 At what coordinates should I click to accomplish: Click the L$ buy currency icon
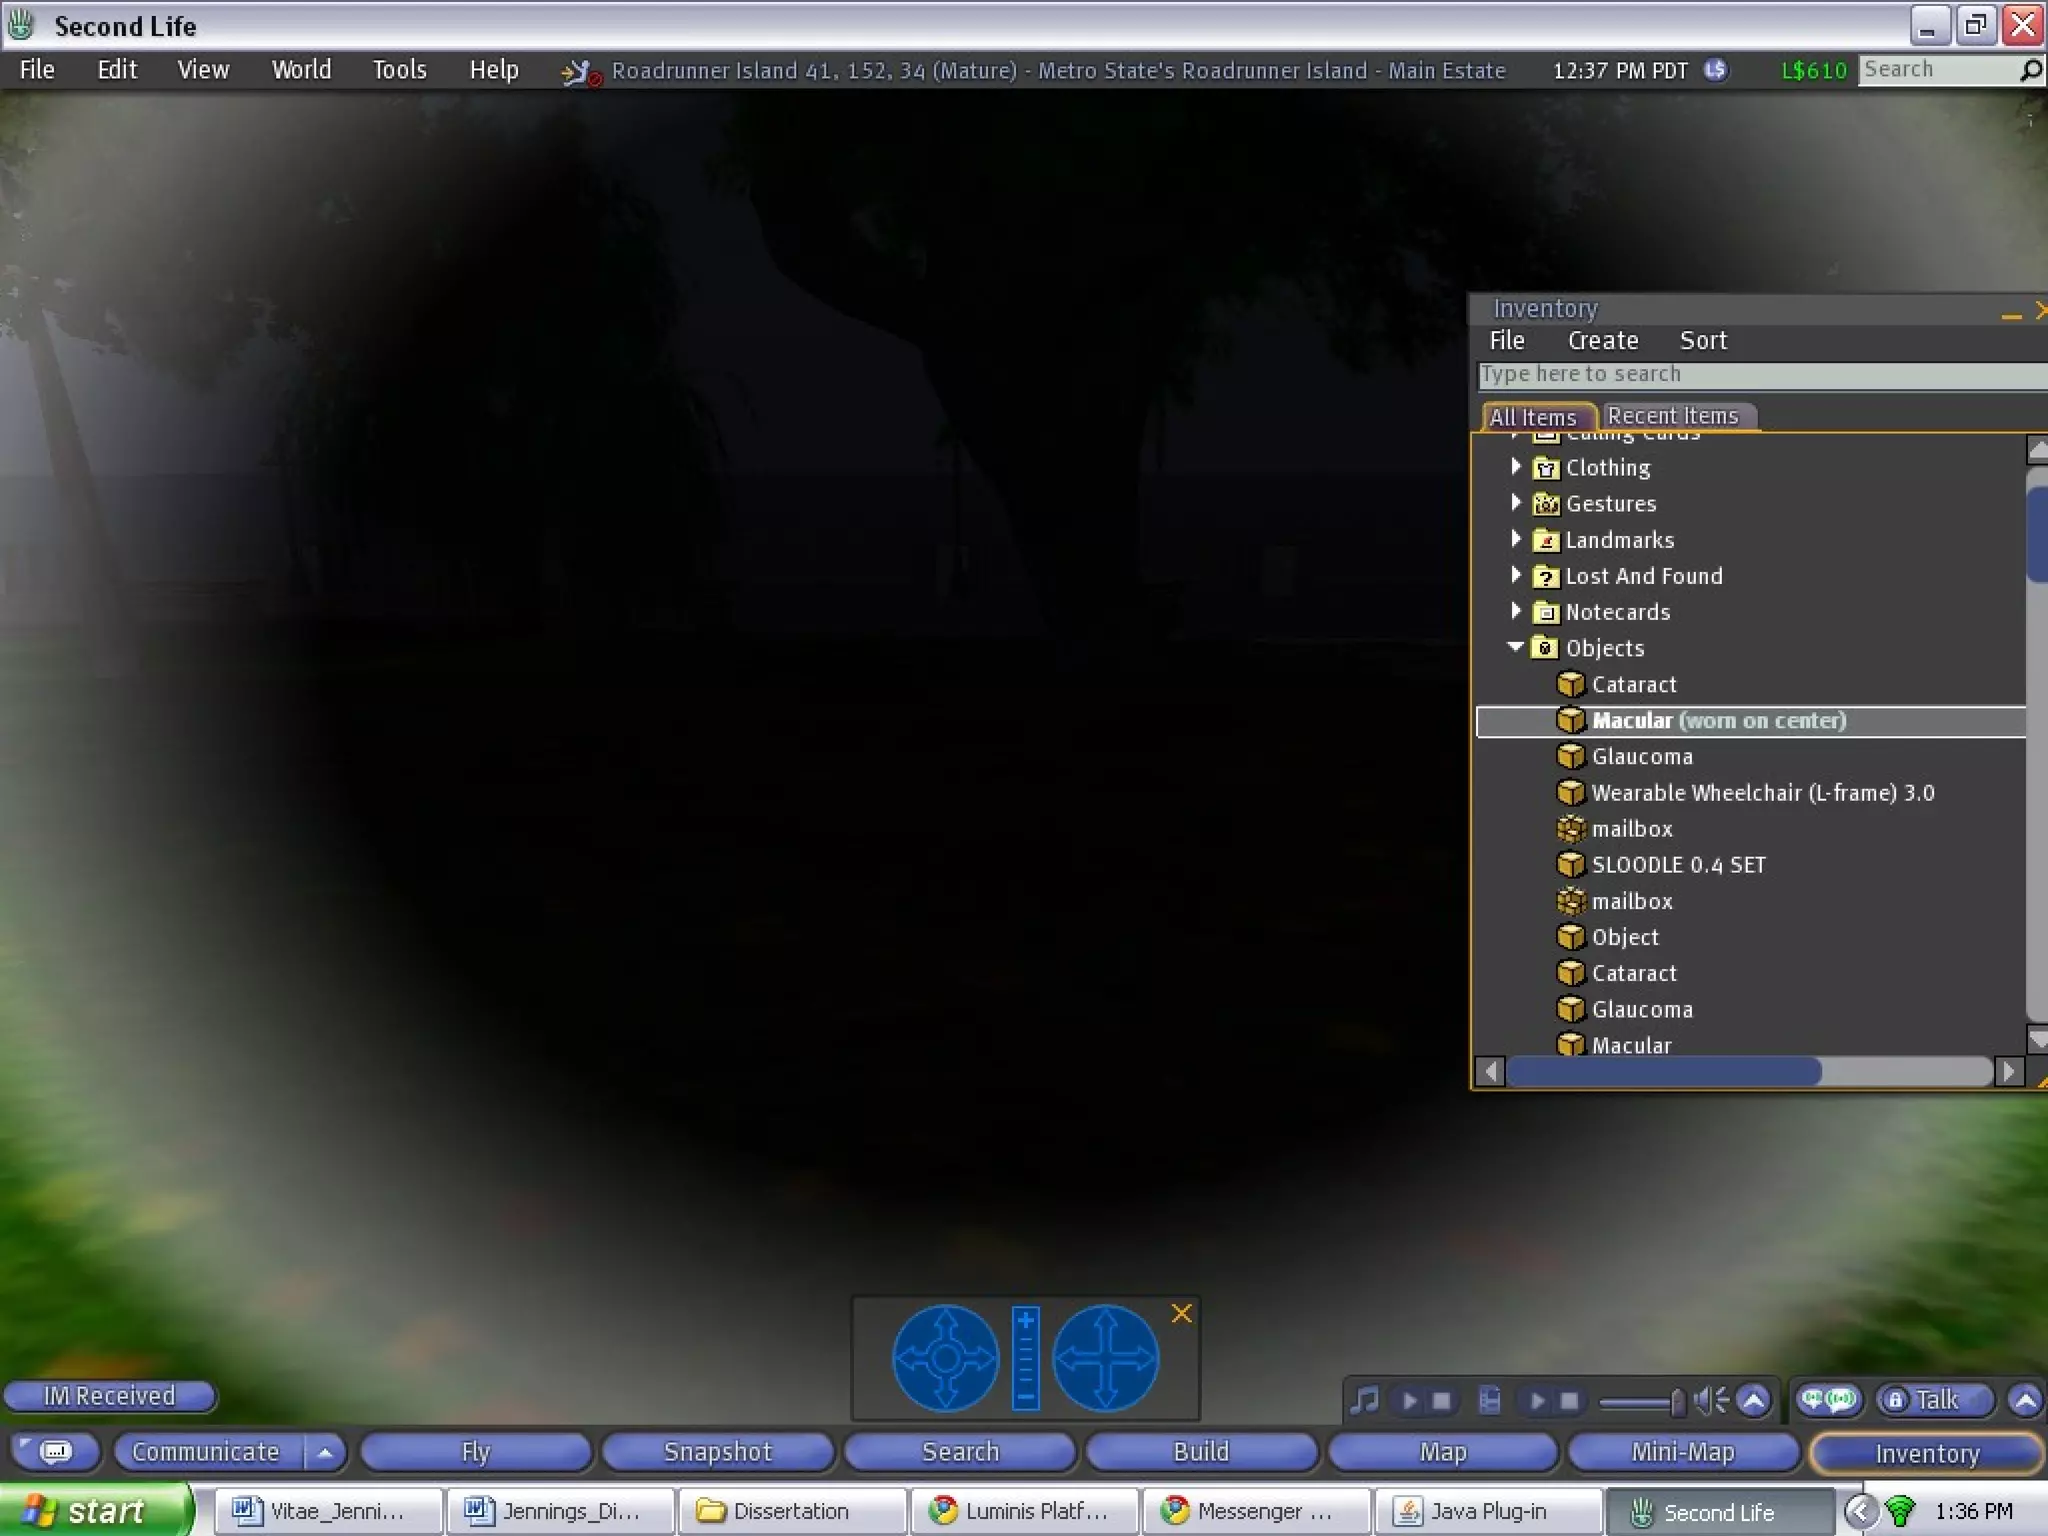[1716, 70]
